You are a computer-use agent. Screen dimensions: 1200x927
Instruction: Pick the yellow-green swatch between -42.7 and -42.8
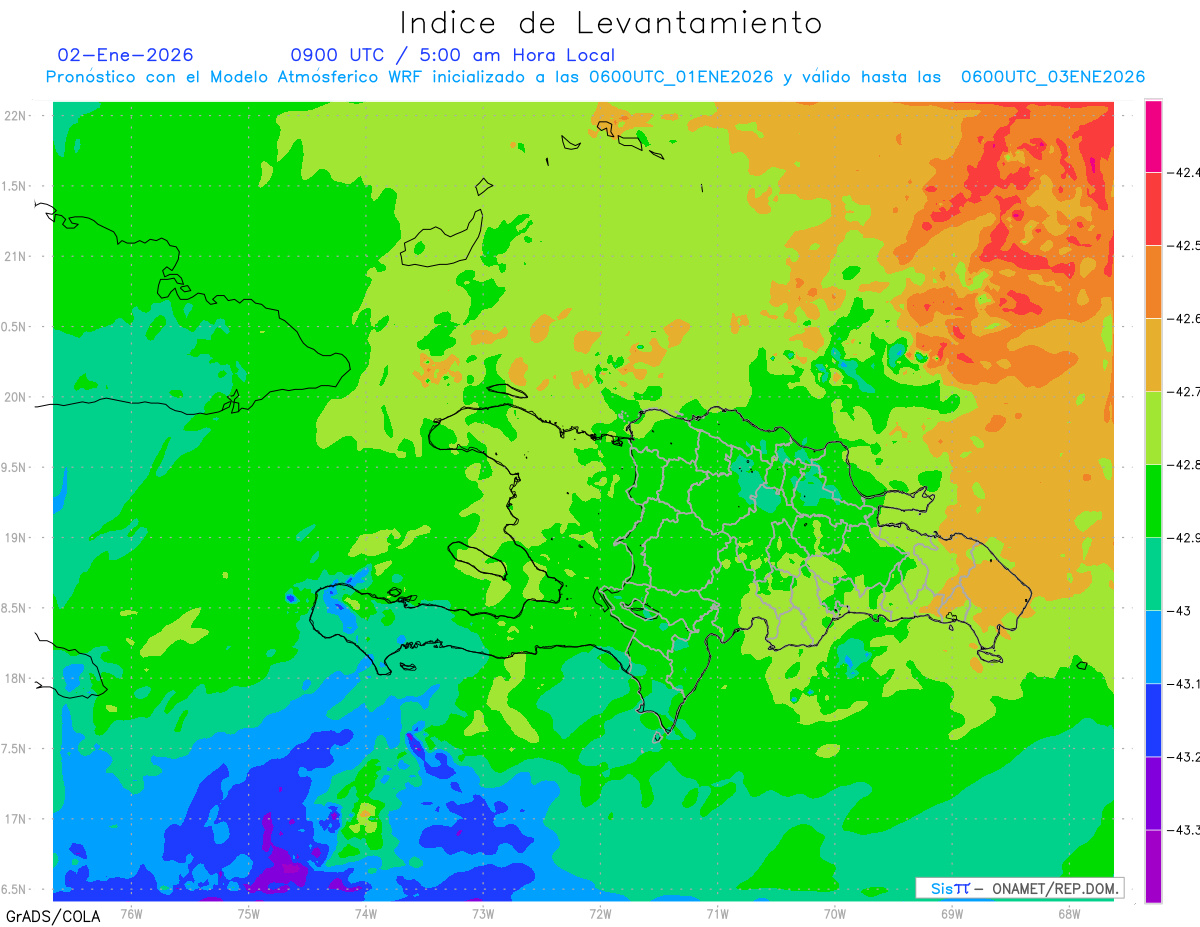tap(1153, 427)
